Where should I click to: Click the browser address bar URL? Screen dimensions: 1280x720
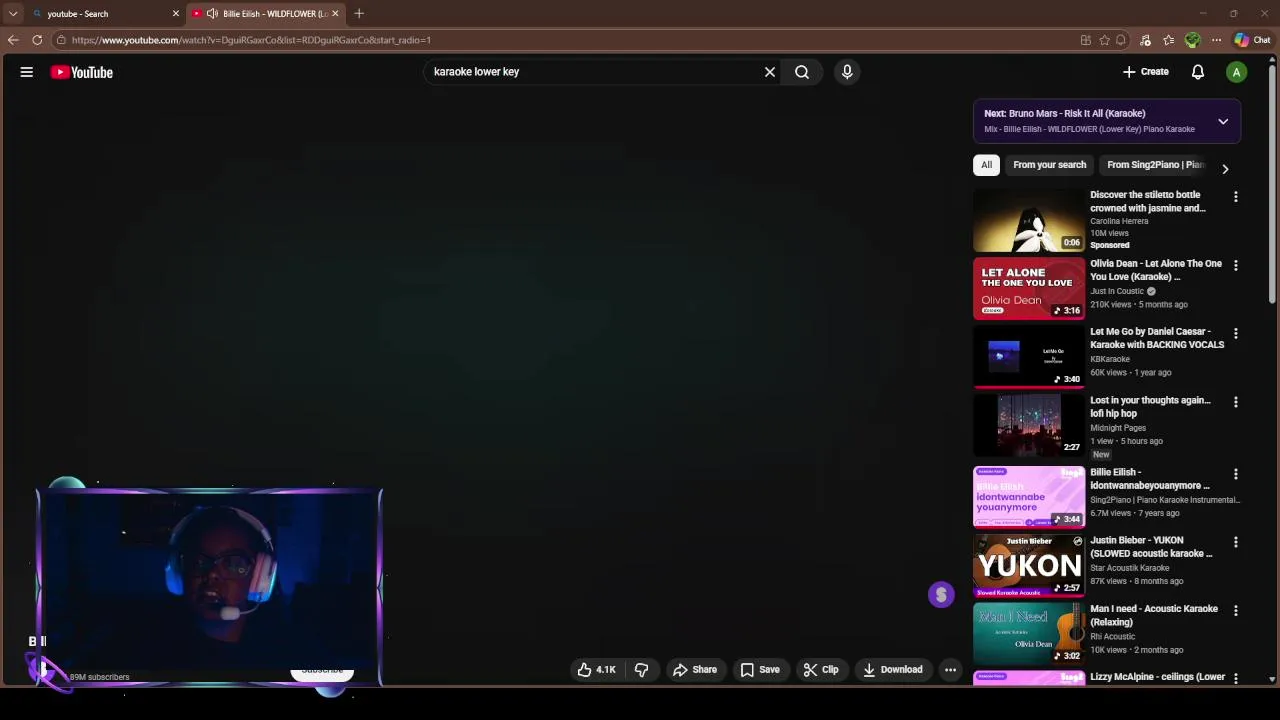pyautogui.click(x=251, y=40)
